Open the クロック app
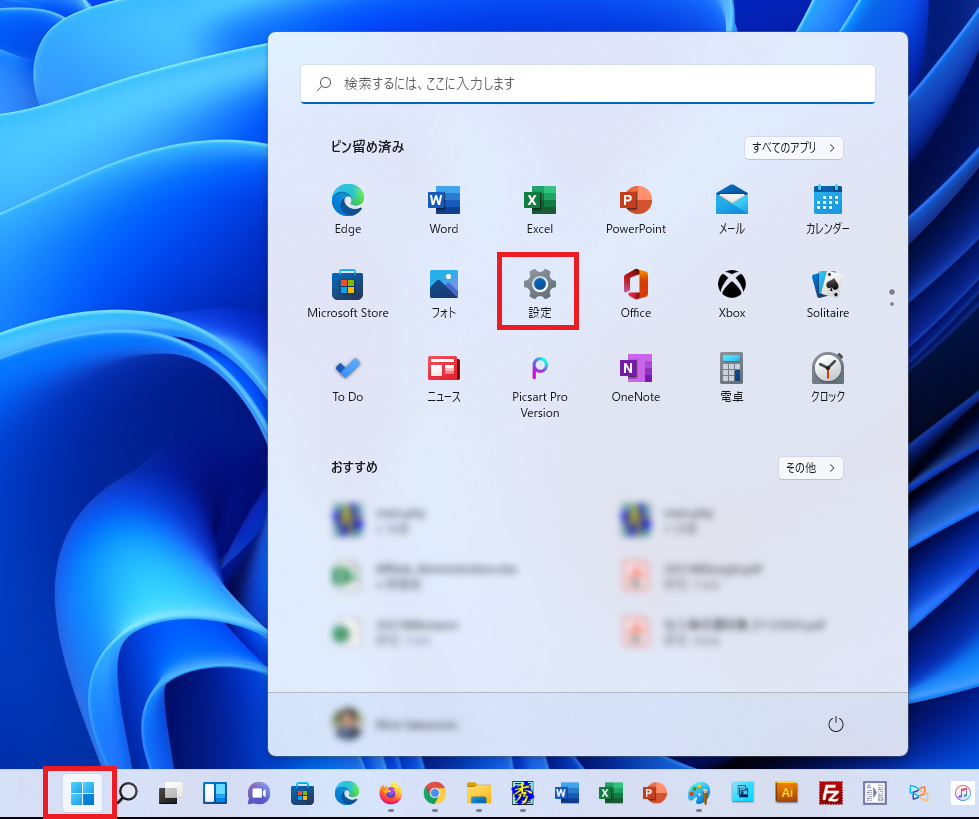 [828, 378]
